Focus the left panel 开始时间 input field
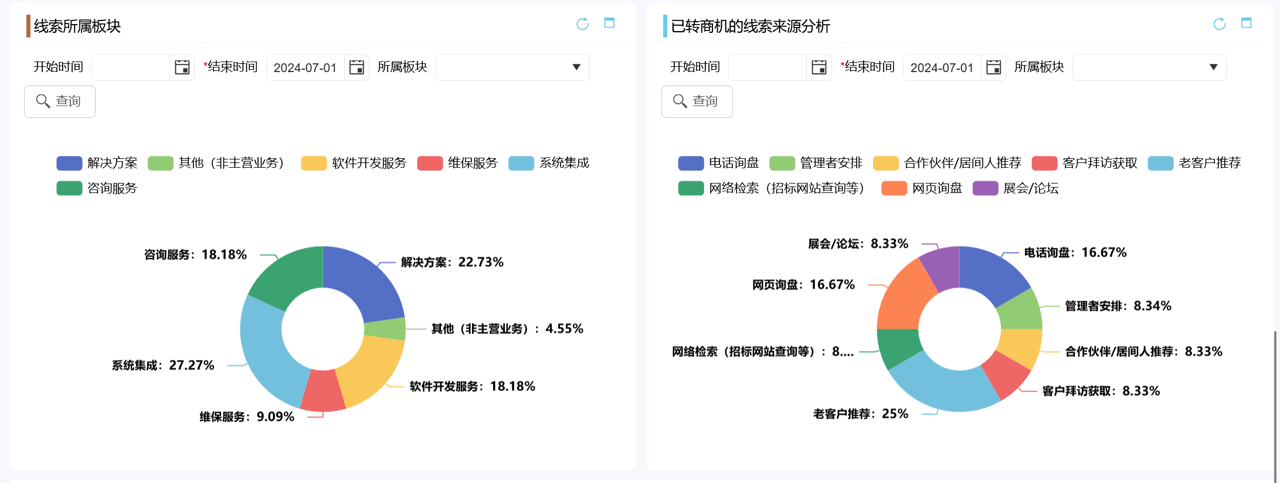Viewport: 1280px width, 483px height. (132, 67)
